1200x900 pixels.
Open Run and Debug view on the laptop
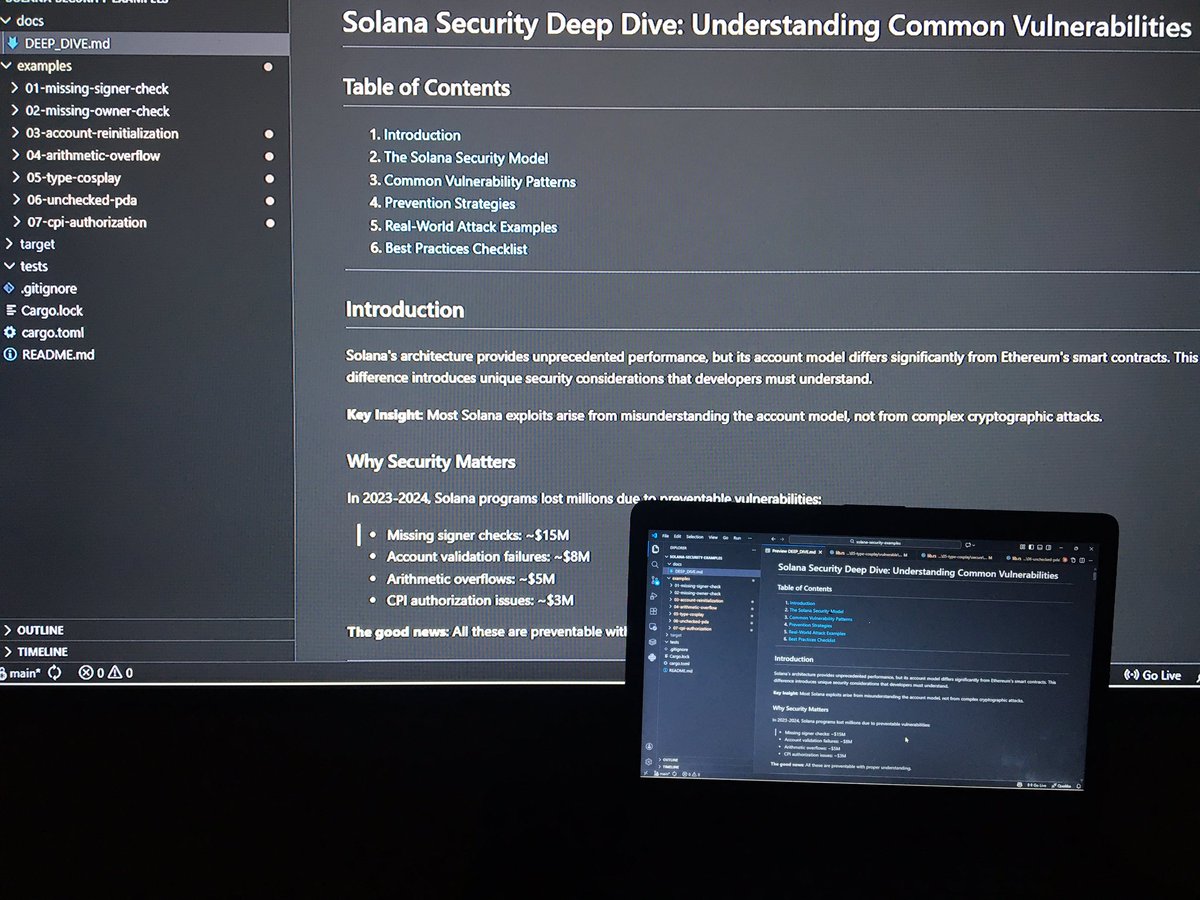(654, 596)
